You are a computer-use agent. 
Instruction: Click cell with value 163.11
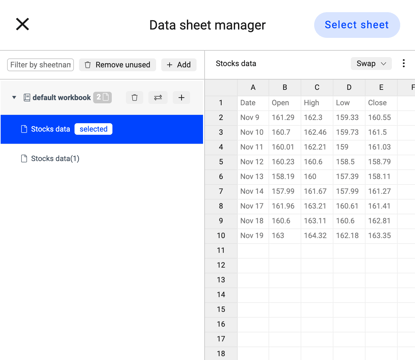(317, 221)
